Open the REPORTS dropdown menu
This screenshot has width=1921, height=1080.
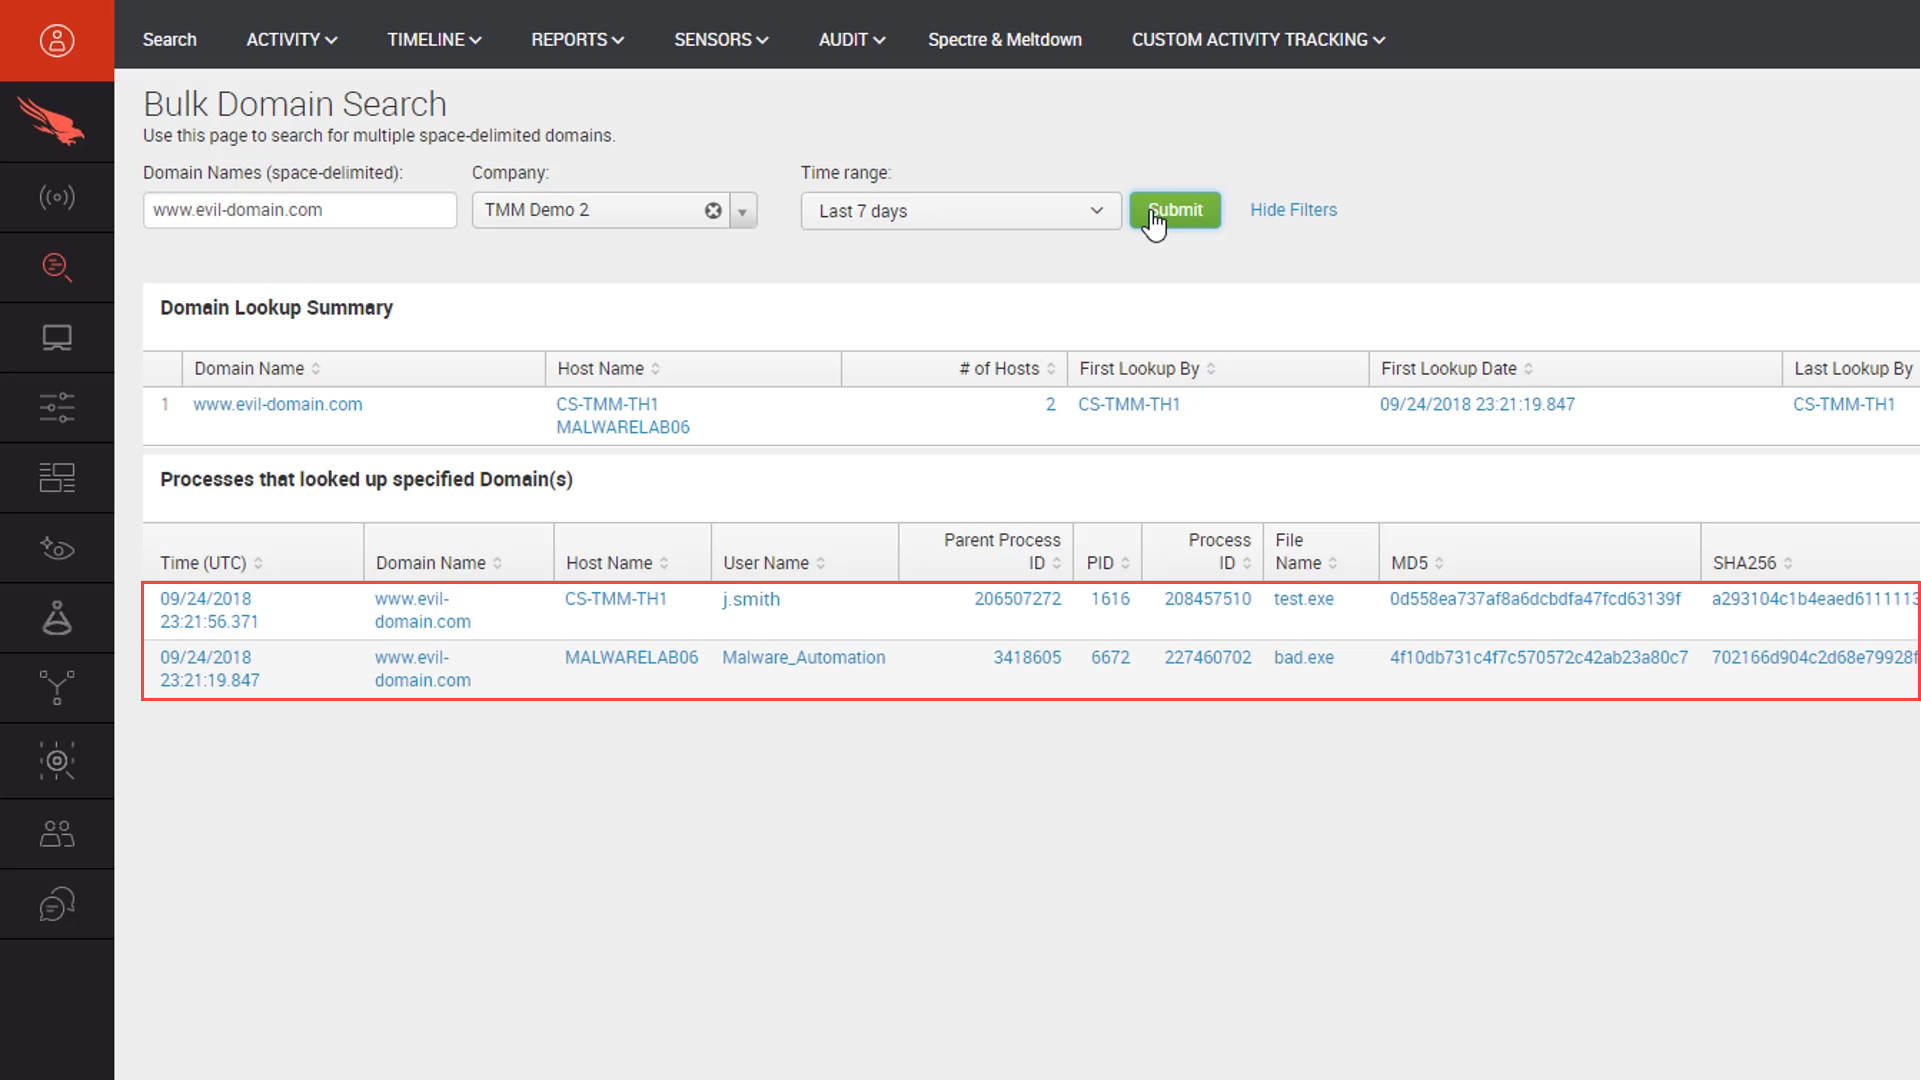tap(577, 39)
